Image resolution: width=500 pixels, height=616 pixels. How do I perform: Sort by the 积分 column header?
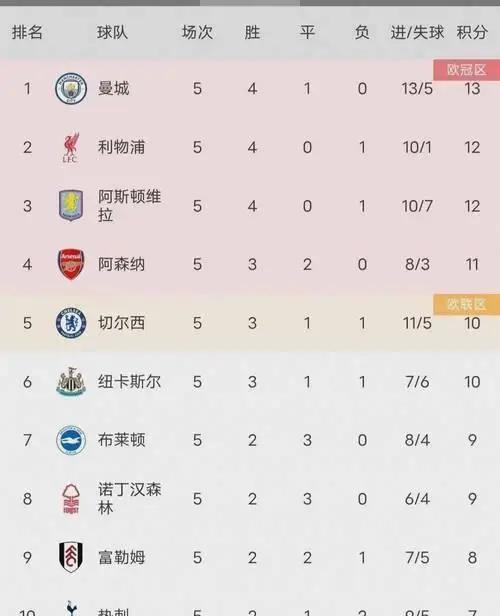tap(472, 32)
